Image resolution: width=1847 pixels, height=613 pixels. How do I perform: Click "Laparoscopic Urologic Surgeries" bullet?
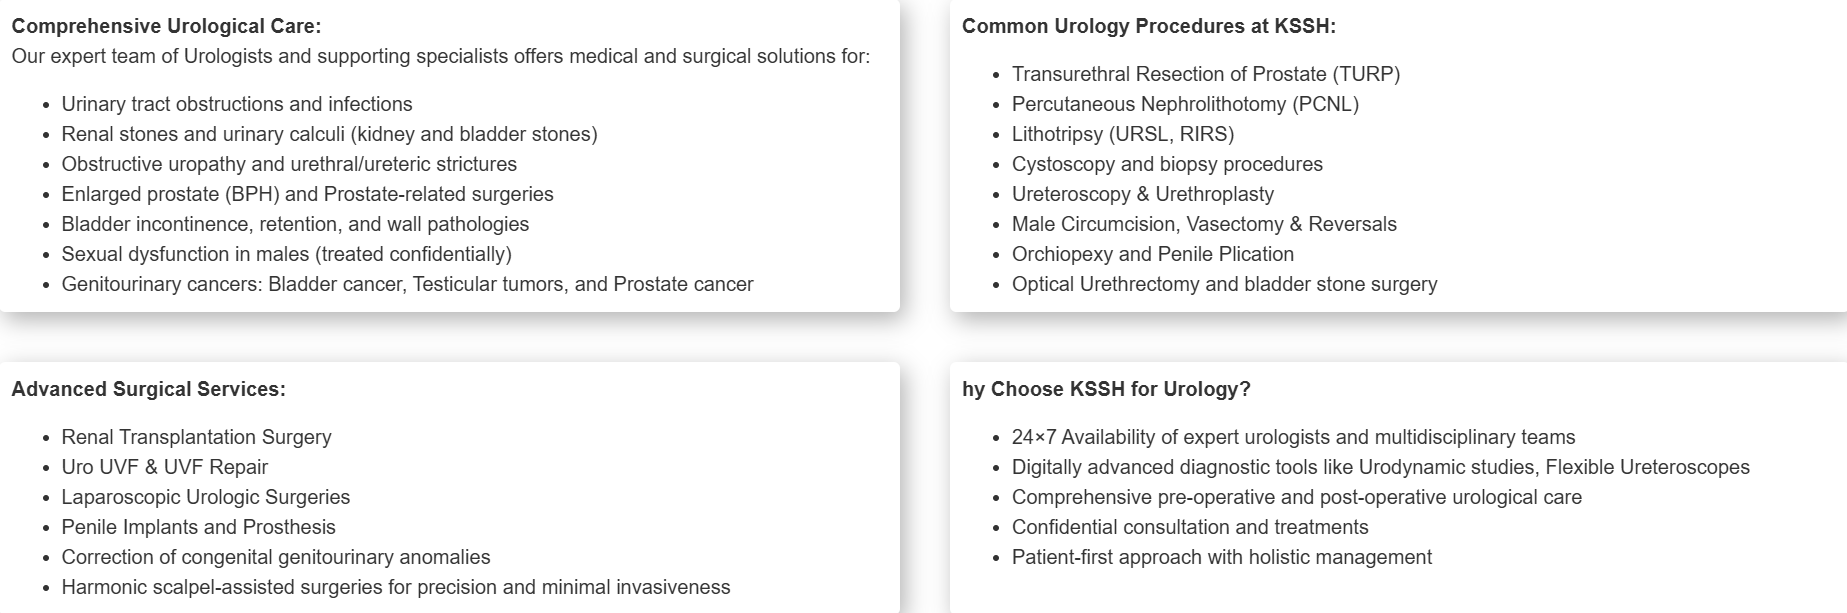(x=206, y=497)
